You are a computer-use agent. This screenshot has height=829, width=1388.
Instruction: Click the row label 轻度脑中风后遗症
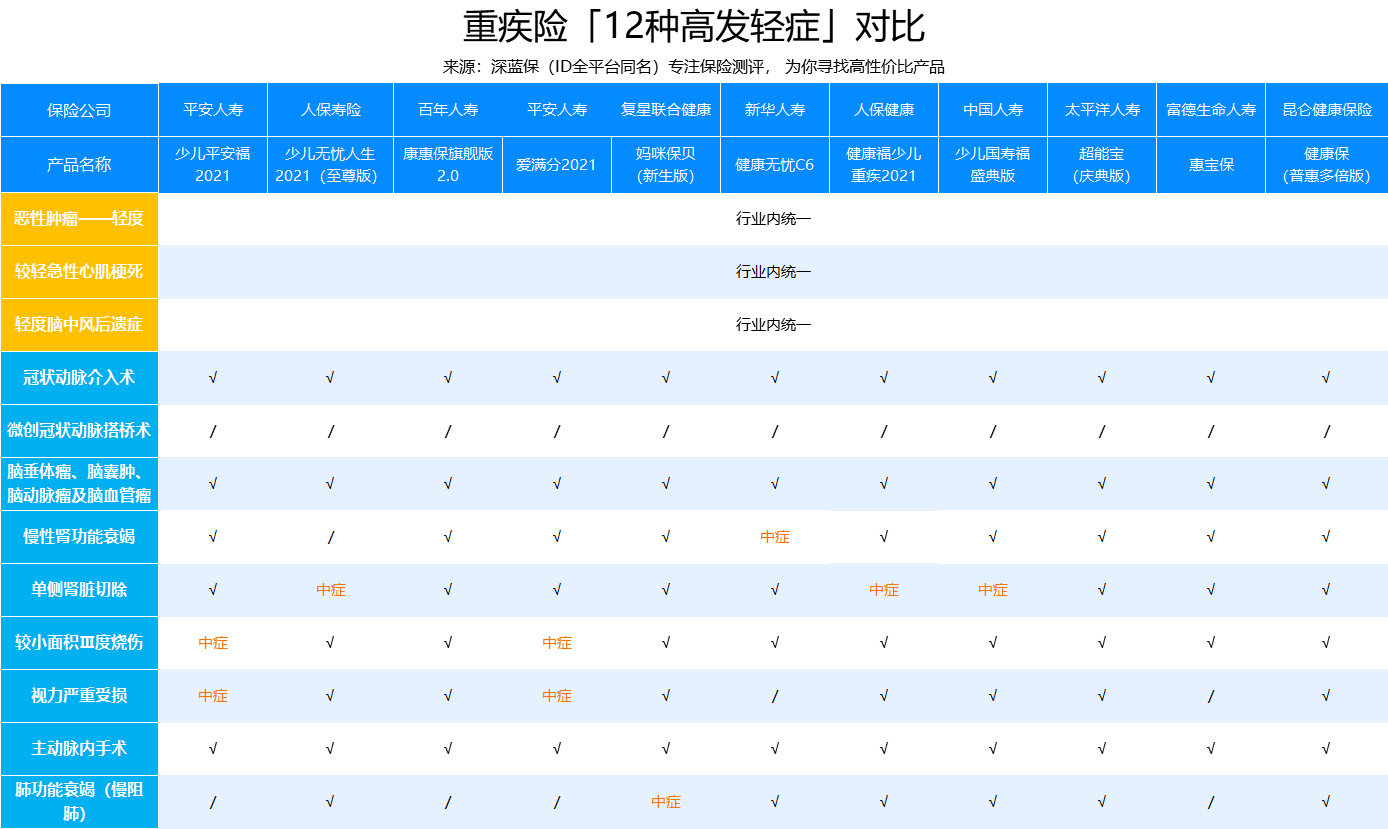click(x=79, y=325)
